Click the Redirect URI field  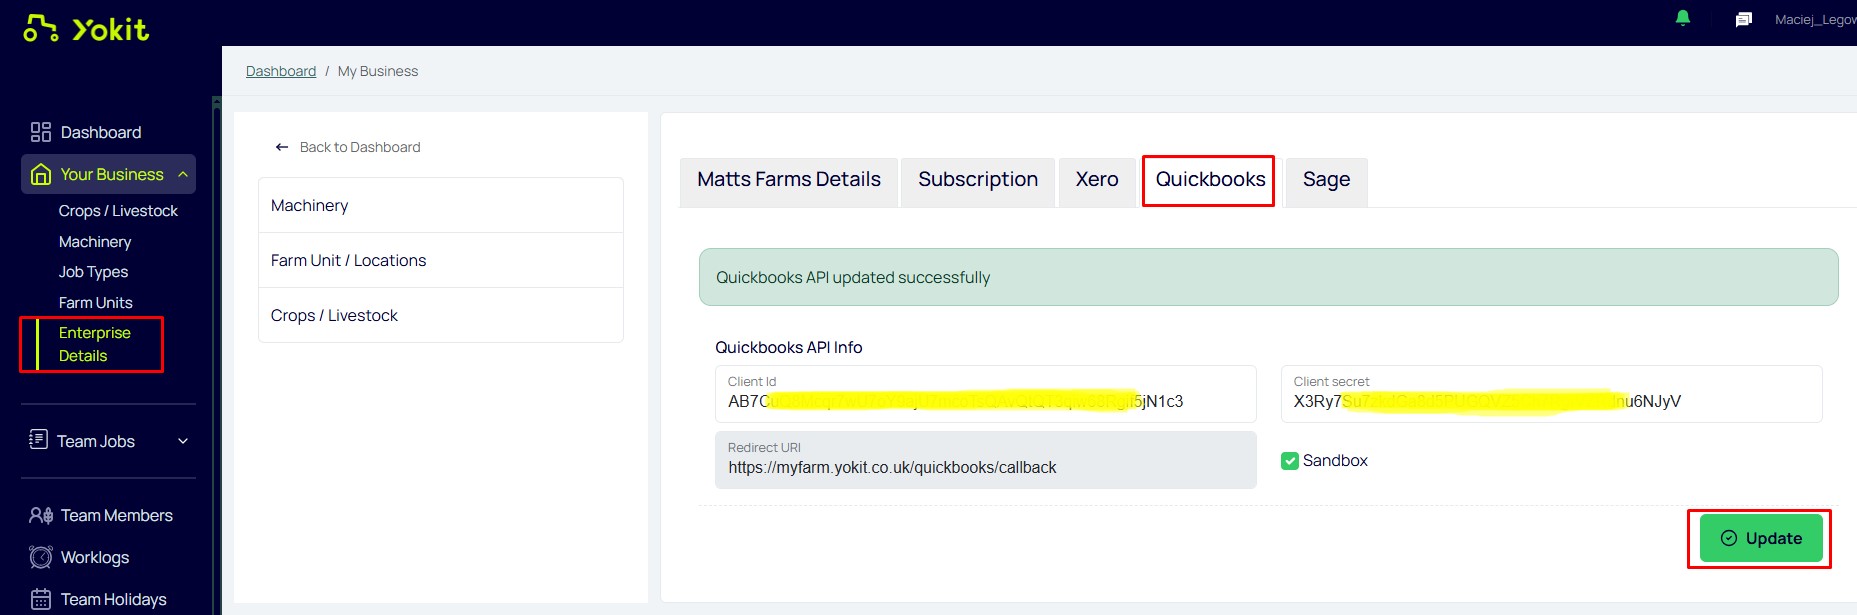point(985,460)
